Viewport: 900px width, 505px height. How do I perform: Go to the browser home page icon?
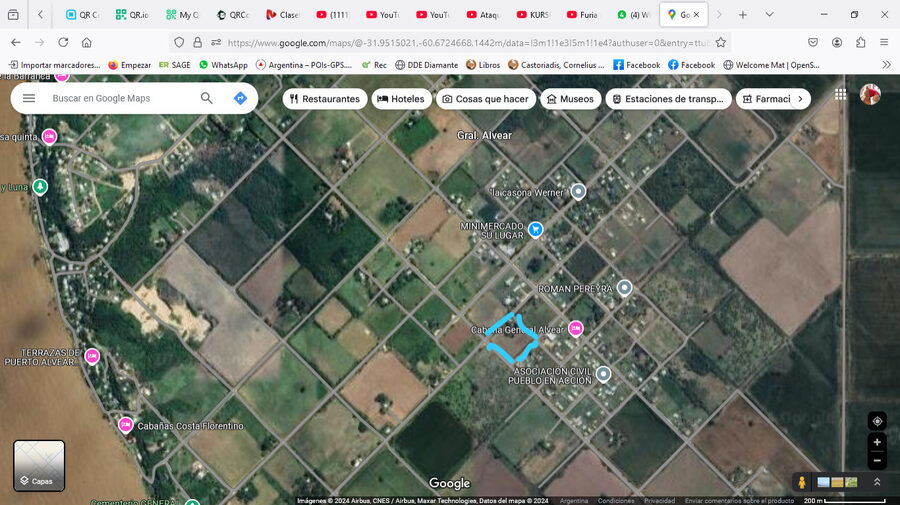coord(87,42)
